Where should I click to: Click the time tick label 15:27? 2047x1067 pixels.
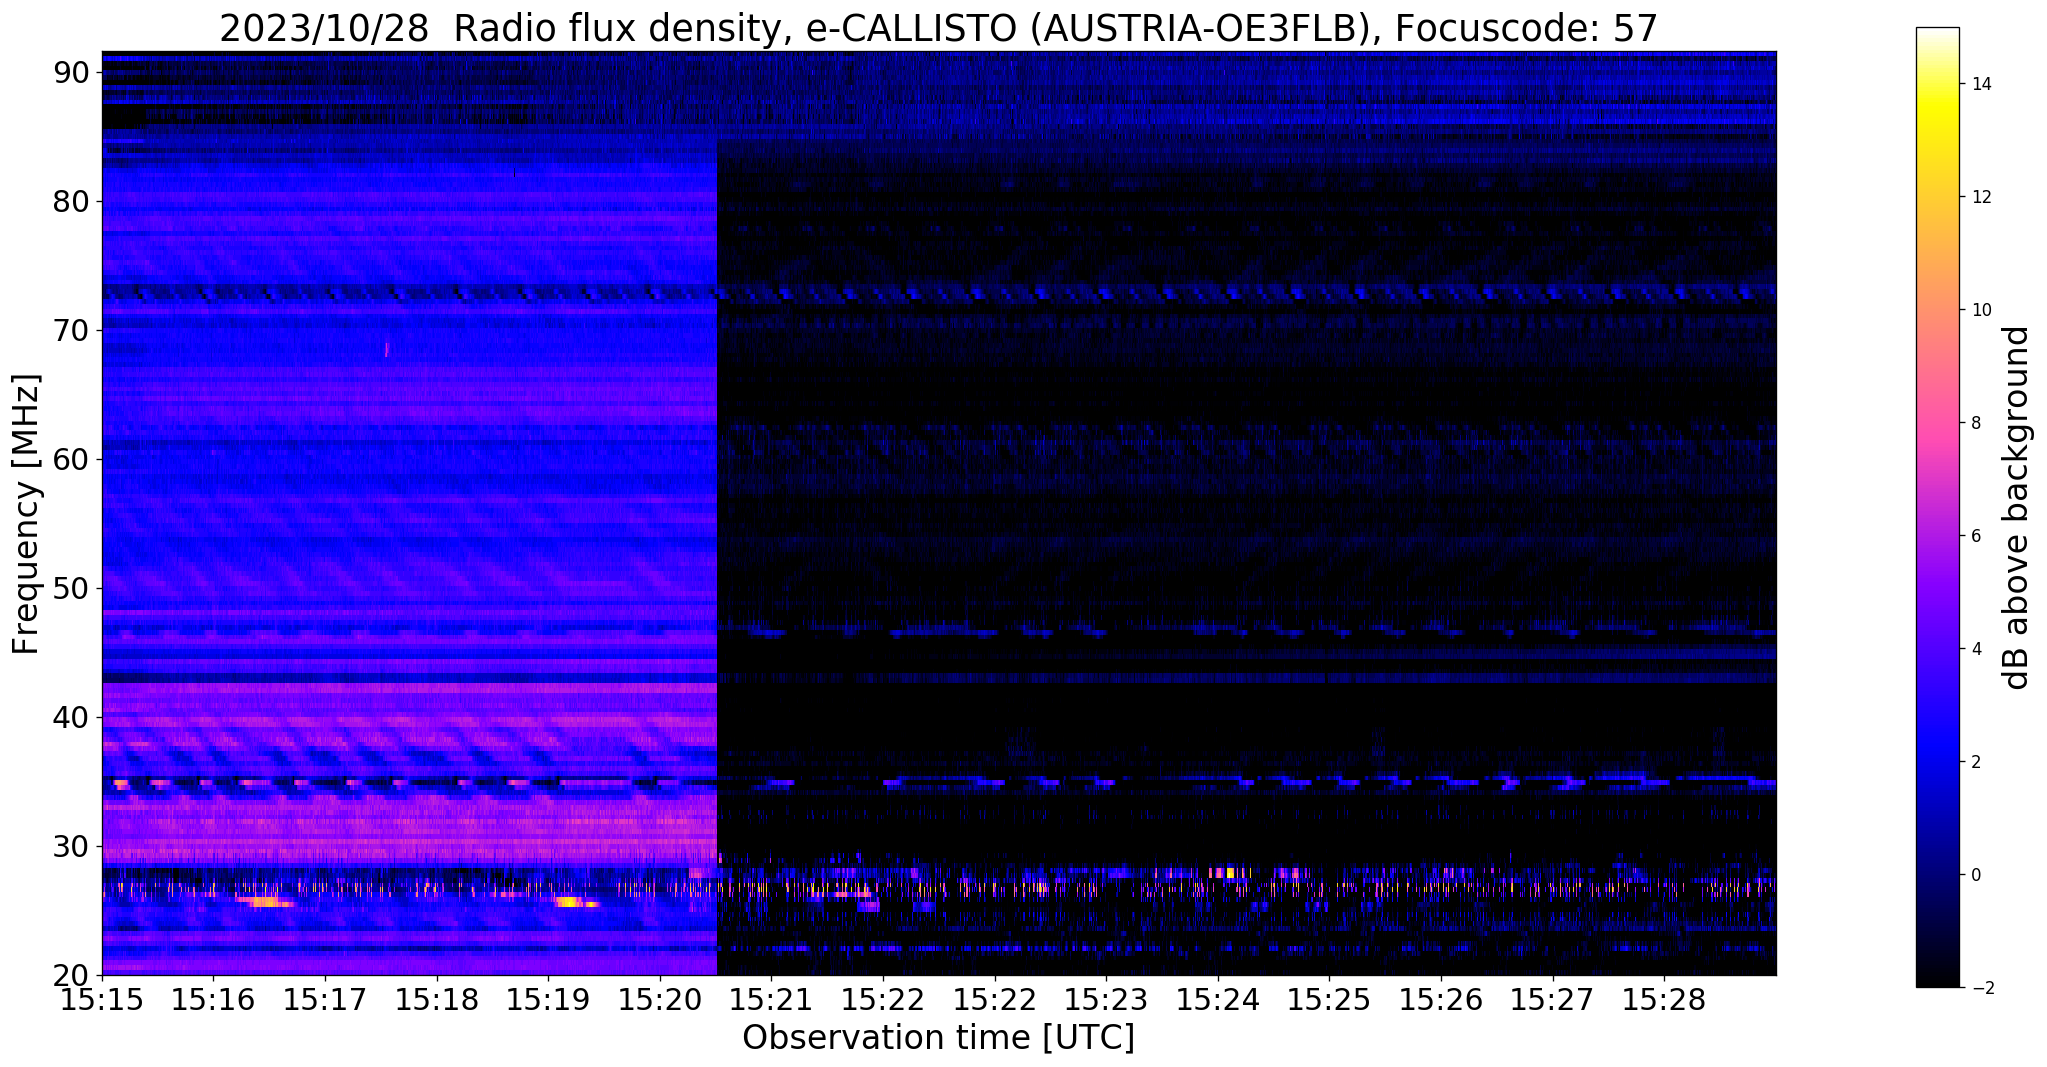point(1553,1000)
